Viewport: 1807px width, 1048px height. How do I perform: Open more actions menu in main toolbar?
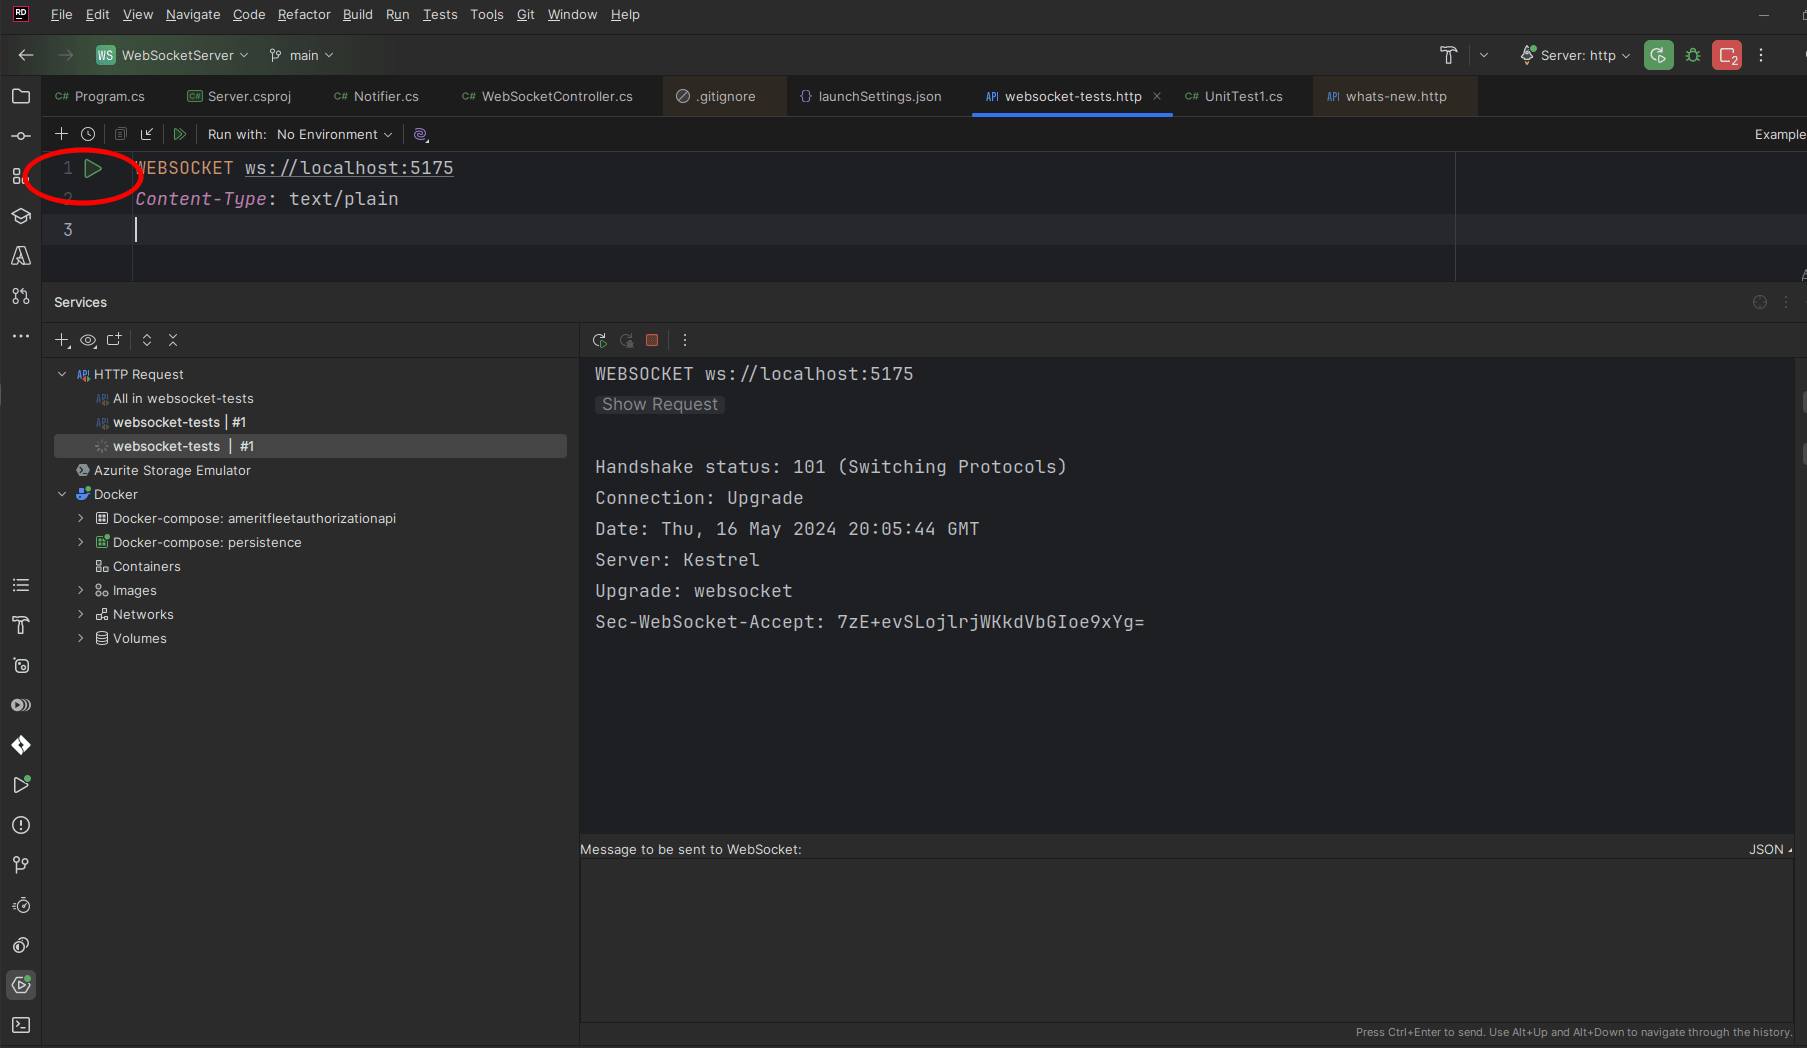[x=1761, y=55]
